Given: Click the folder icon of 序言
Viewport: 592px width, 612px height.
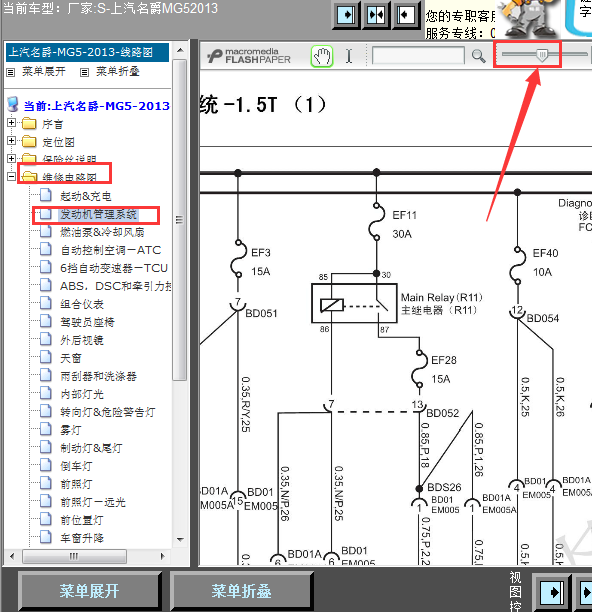Looking at the screenshot, I should click(x=29, y=123).
